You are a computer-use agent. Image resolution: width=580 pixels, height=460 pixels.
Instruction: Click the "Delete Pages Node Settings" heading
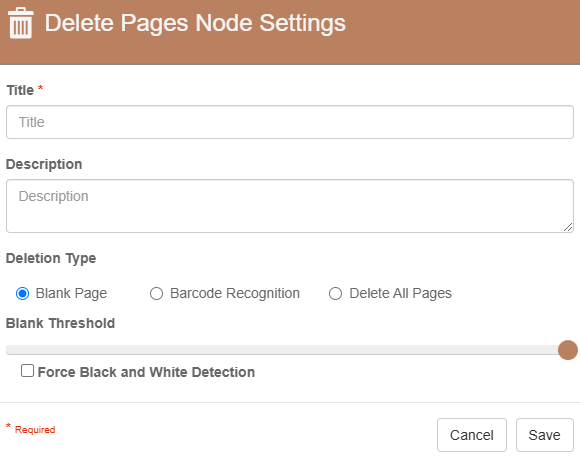[x=195, y=23]
